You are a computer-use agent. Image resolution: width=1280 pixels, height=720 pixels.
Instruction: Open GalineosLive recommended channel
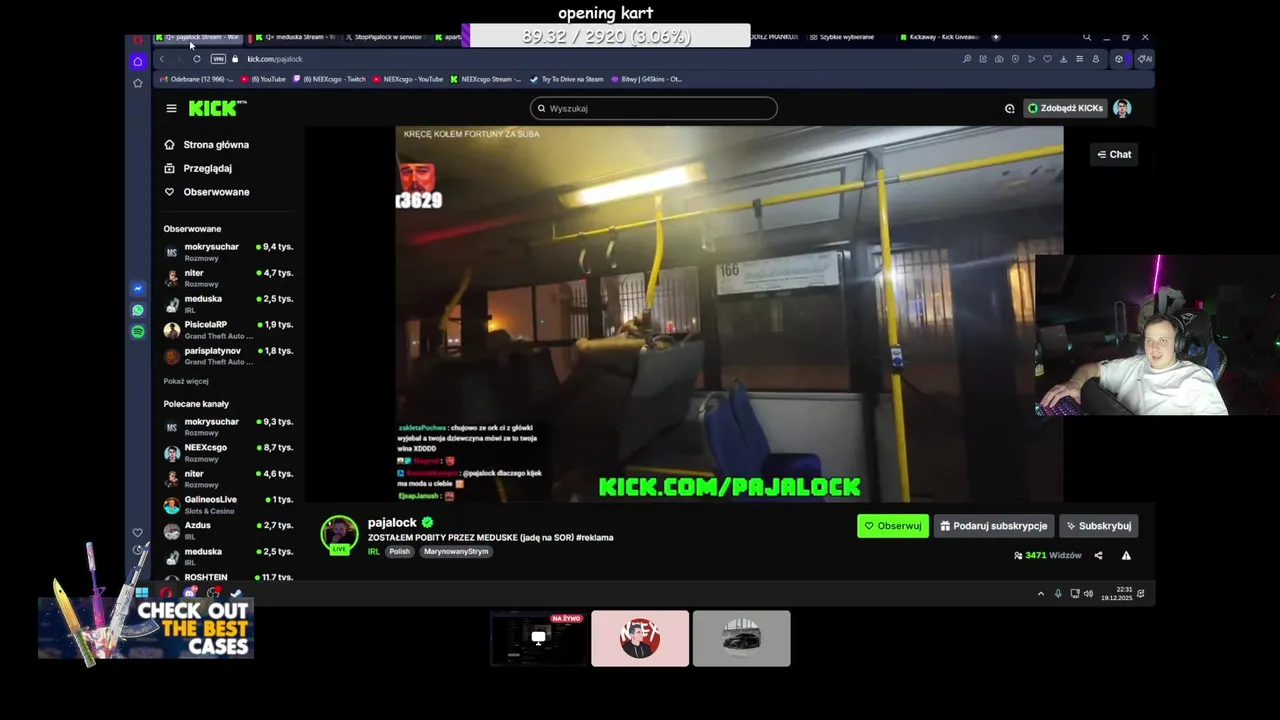(228, 504)
